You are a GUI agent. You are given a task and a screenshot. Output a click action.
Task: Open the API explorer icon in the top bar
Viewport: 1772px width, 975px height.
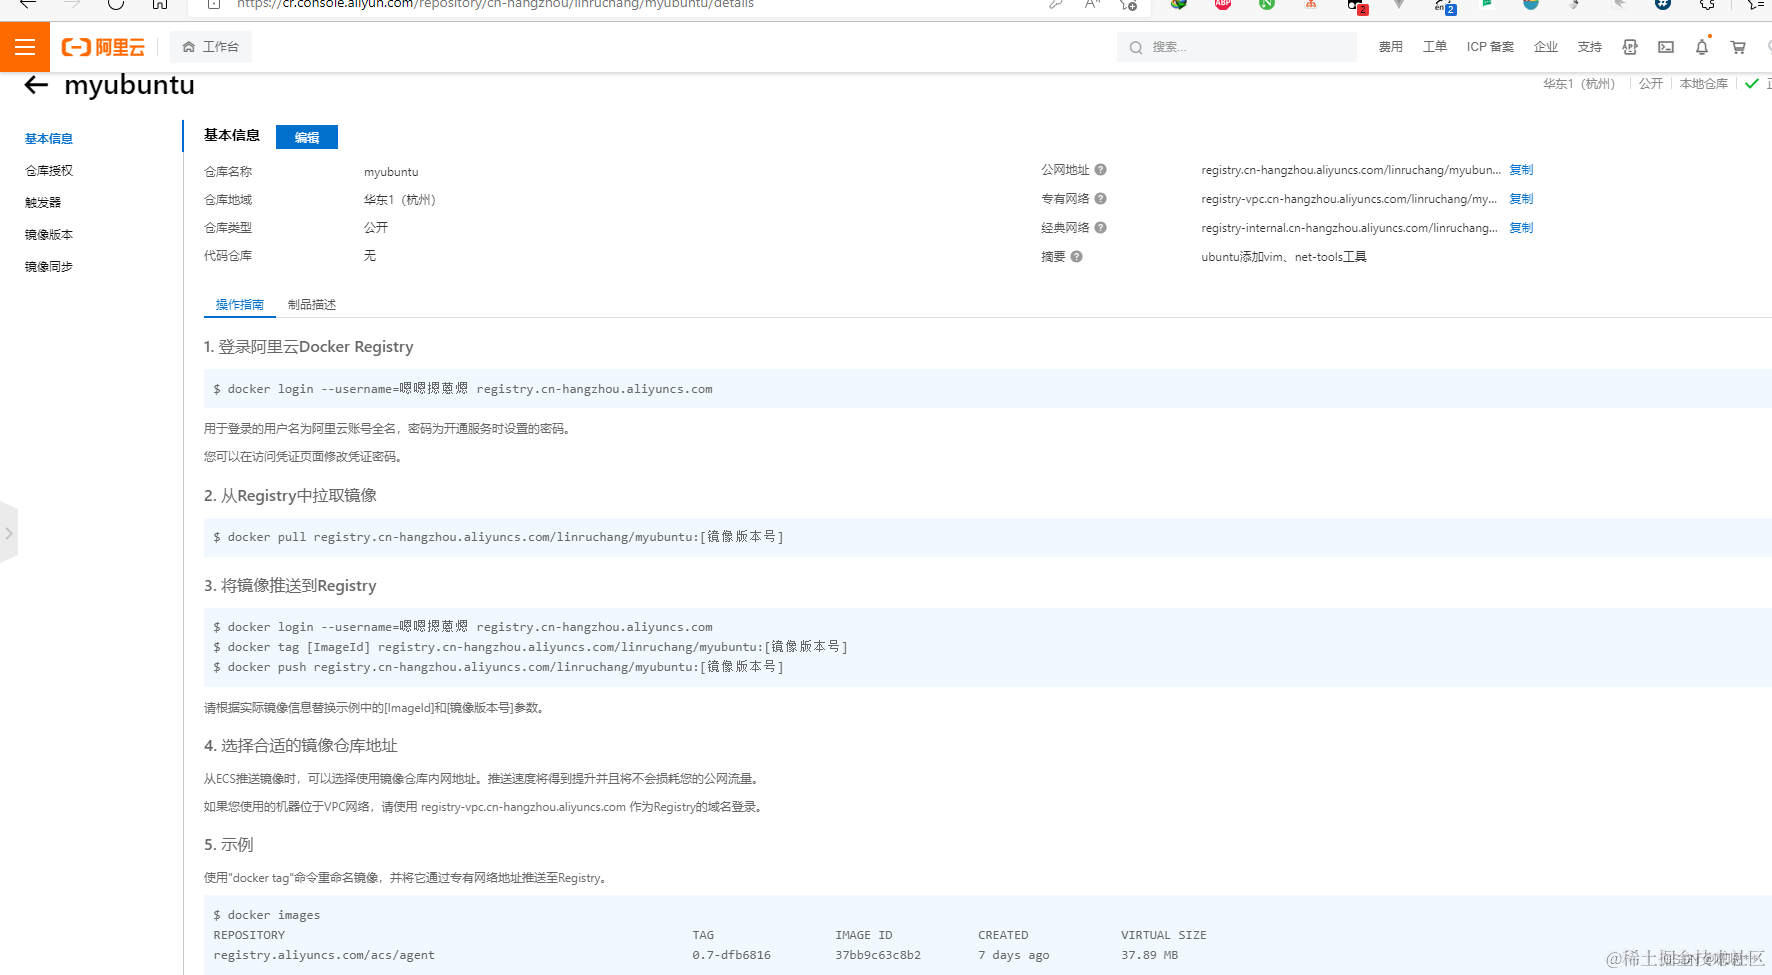(1630, 47)
